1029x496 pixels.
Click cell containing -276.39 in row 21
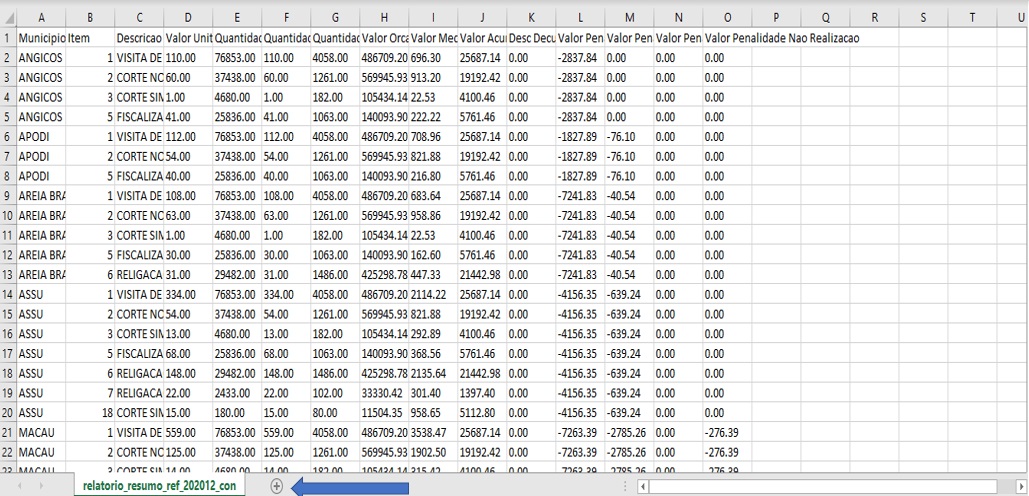click(x=722, y=432)
